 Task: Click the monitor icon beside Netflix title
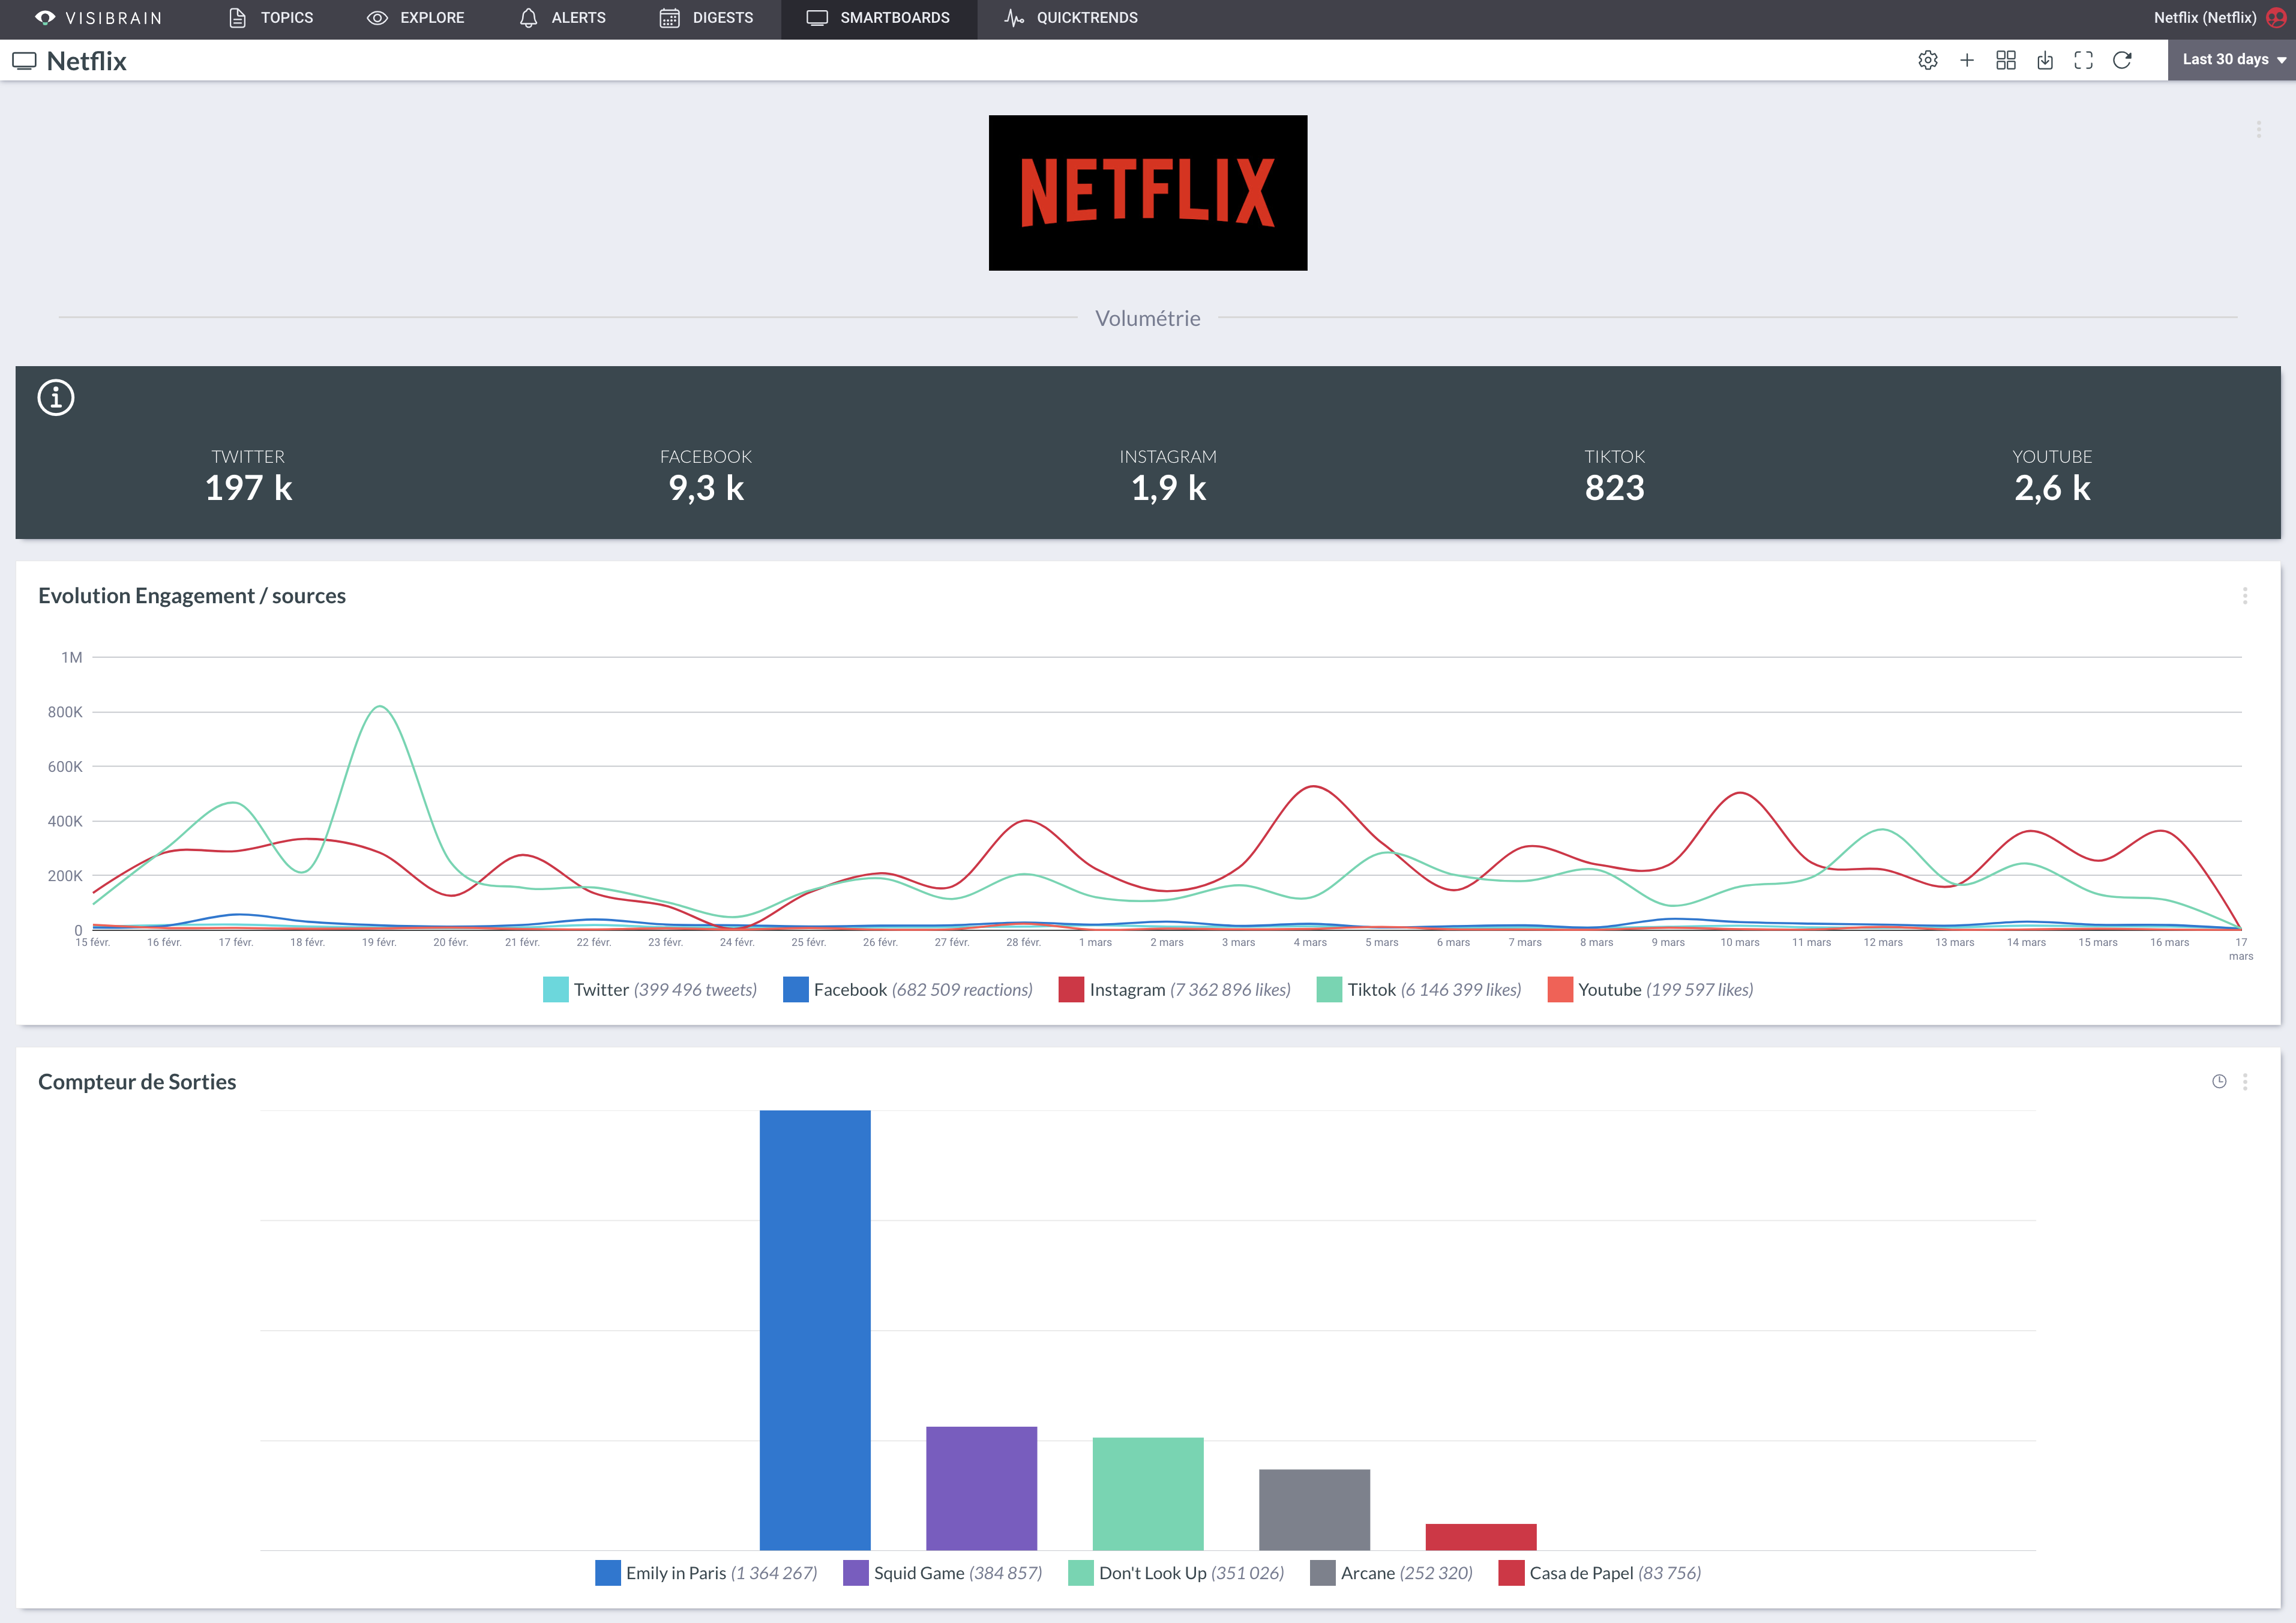tap(24, 61)
